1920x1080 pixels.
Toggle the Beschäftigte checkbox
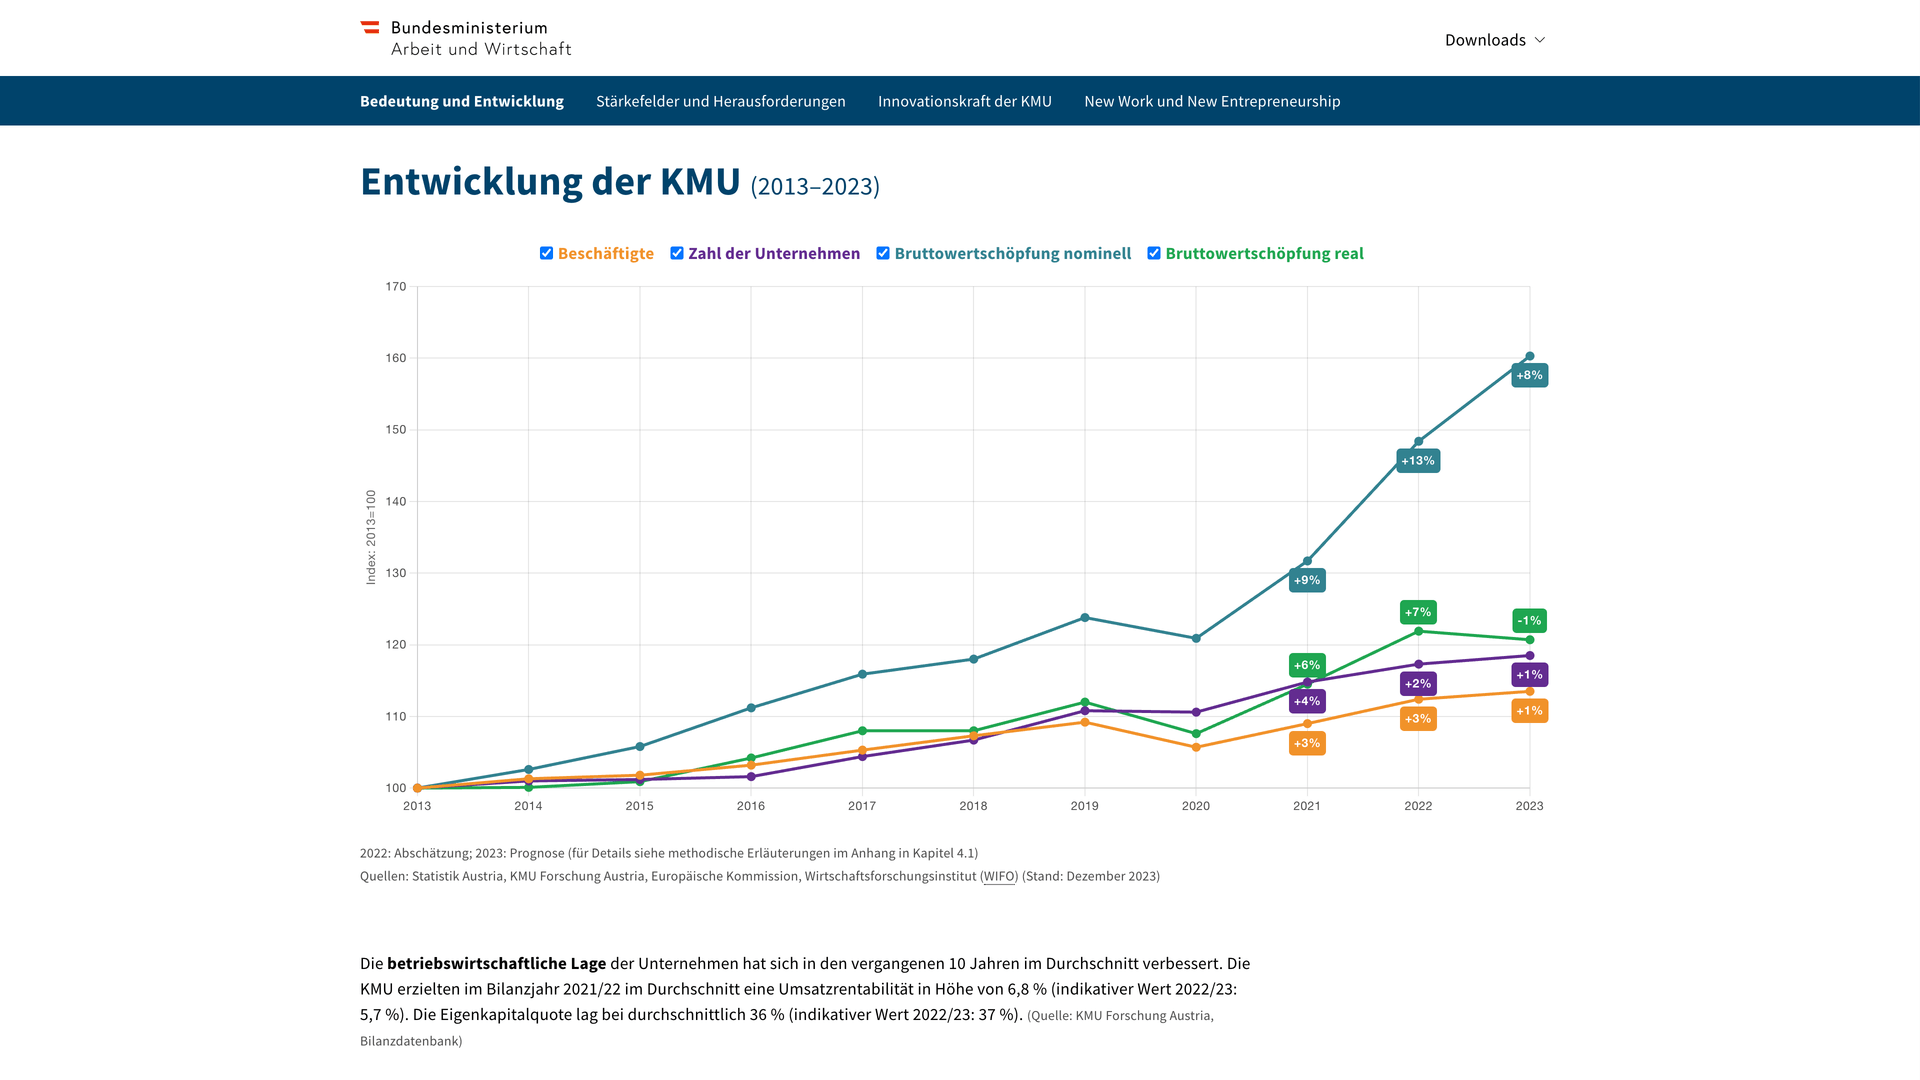pos(546,253)
